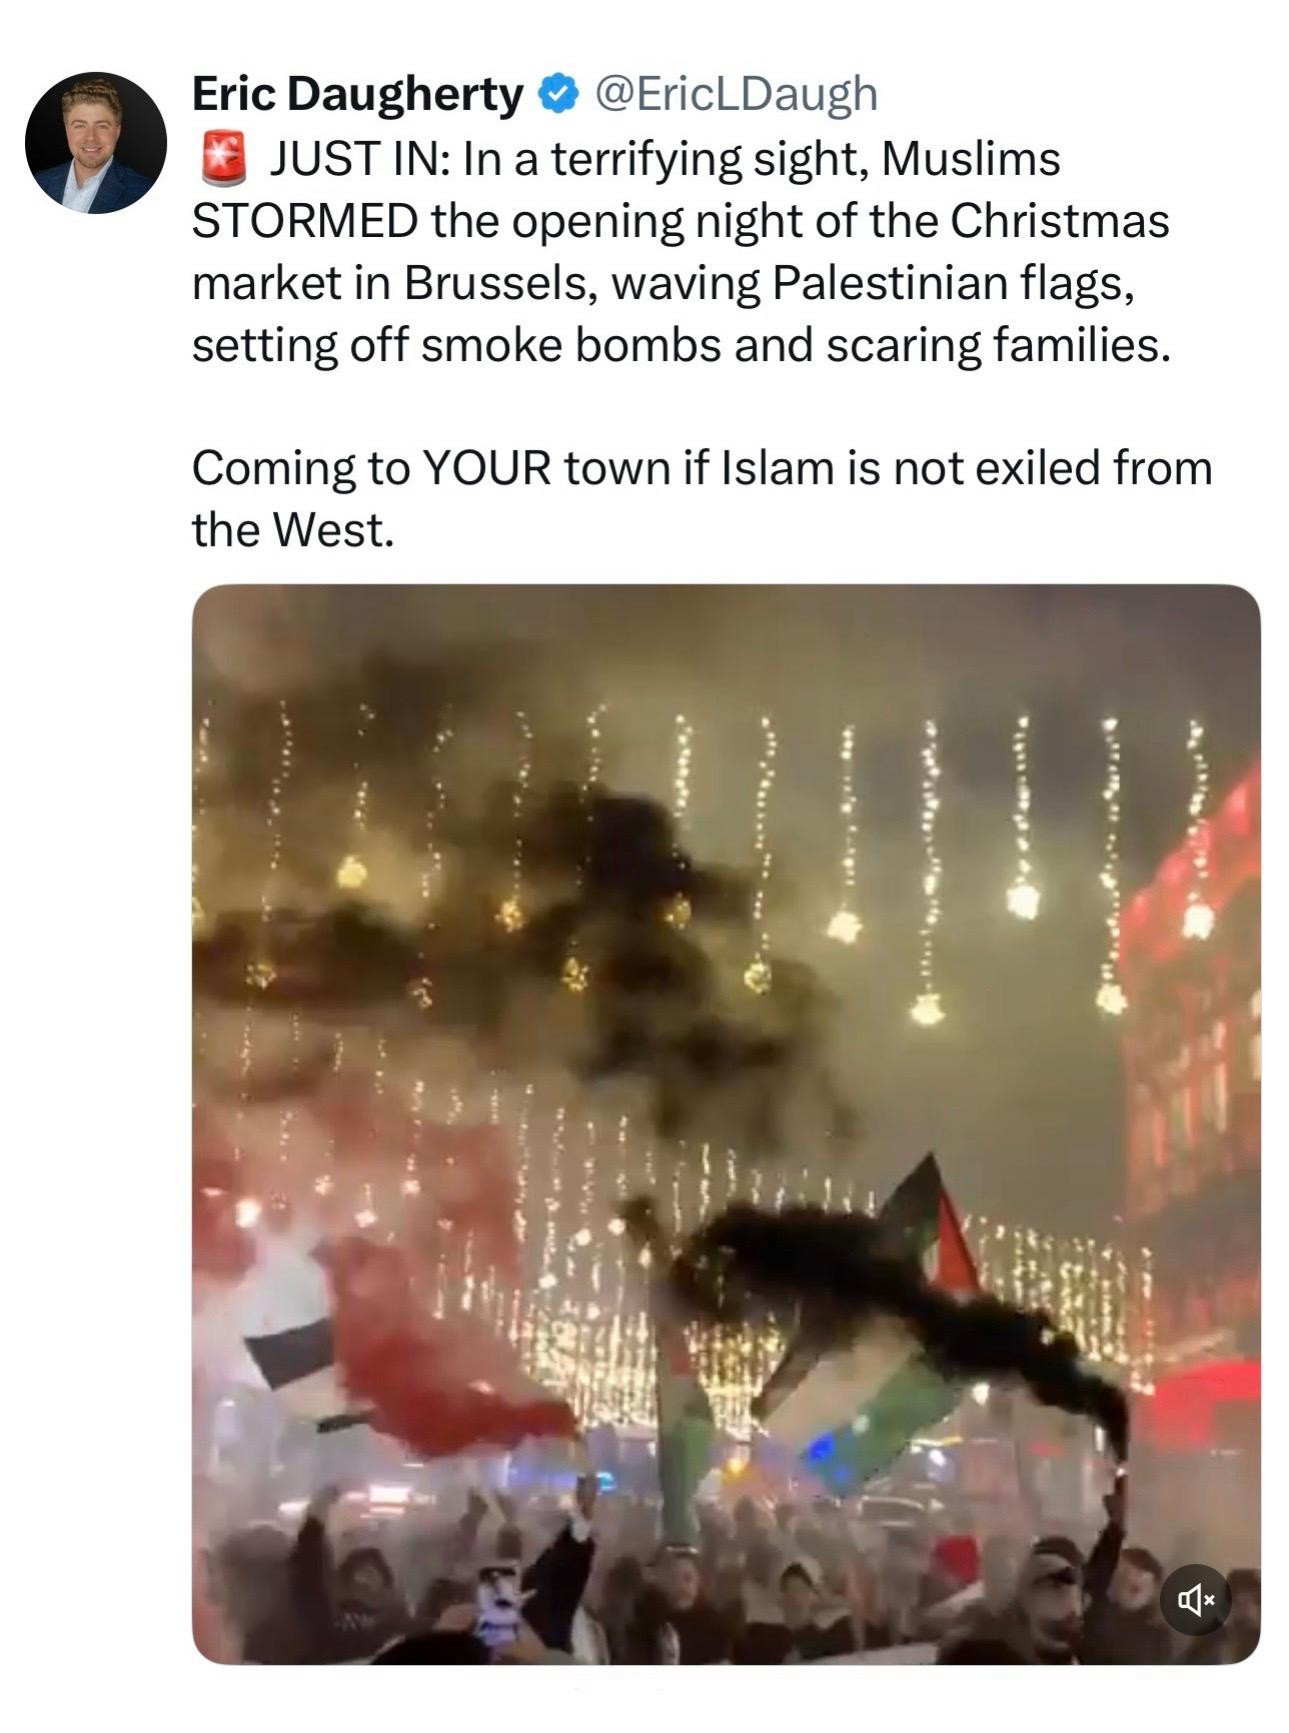Click the Eric Daugherty display name
The width and height of the screenshot is (1289, 1733).
click(356, 94)
